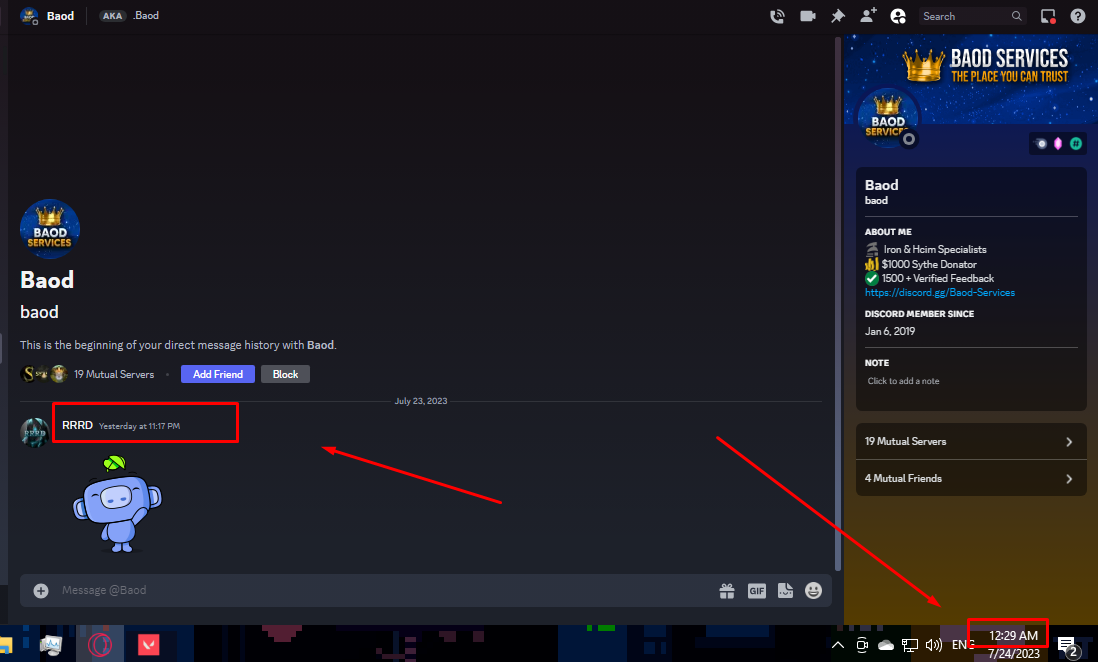The image size is (1098, 662).
Task: Click the Search field in header
Action: 972,16
